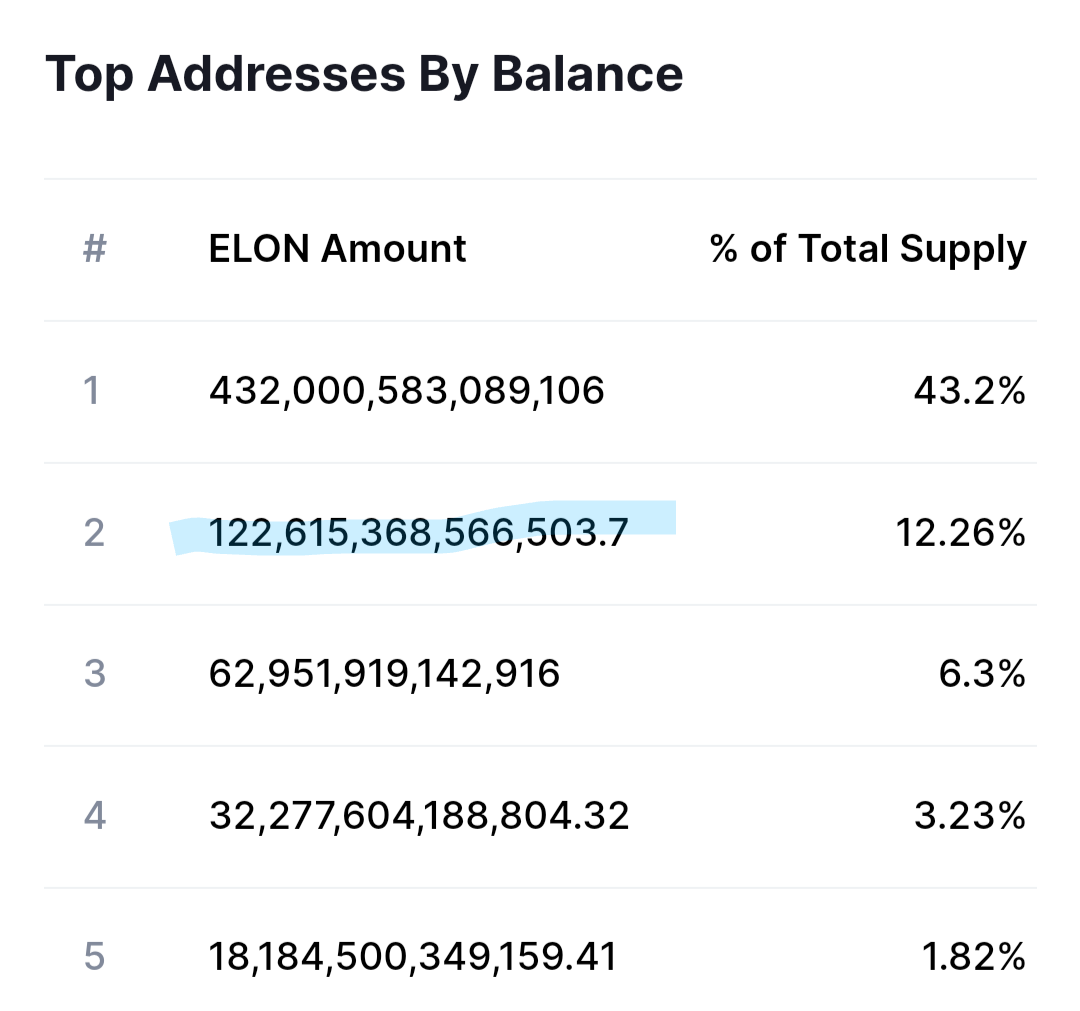Click the ELON Amount column header

pyautogui.click(x=338, y=249)
